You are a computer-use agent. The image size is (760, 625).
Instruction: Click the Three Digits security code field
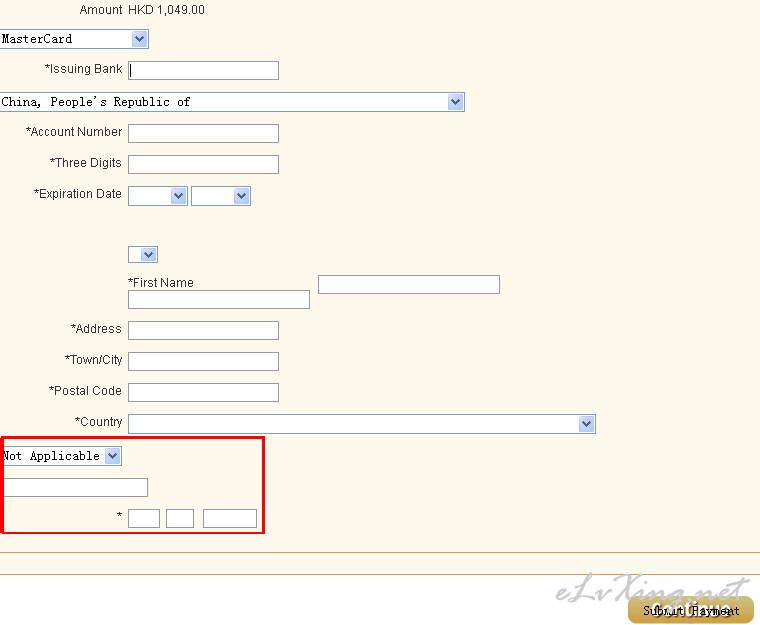[x=203, y=164]
